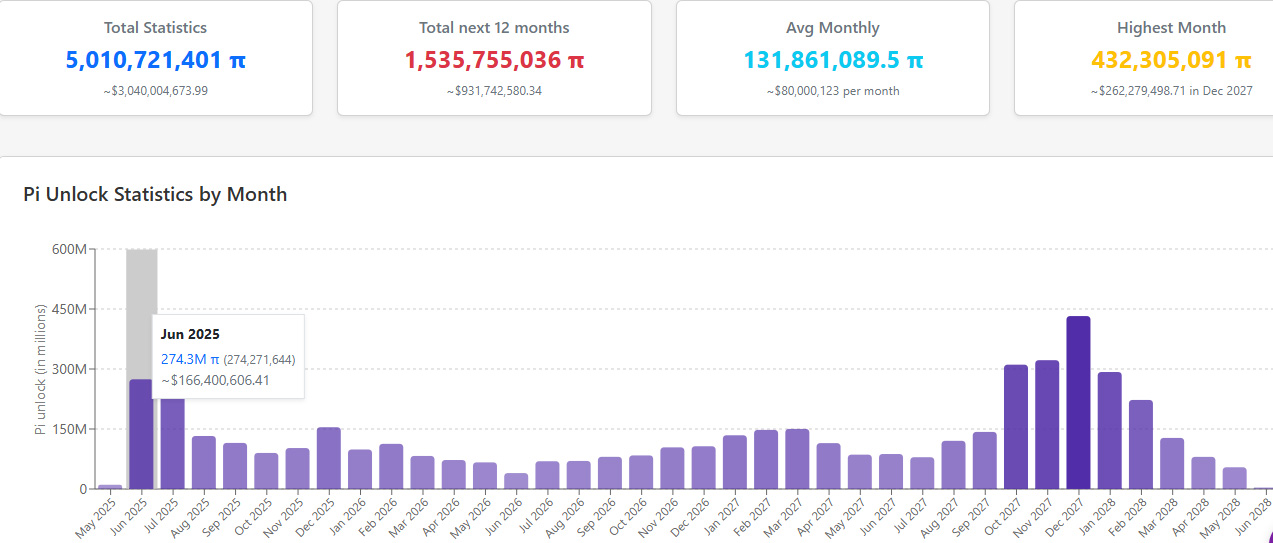Viewport: 1273px width, 543px height.
Task: Click the Highest Month Pi amount
Action: [x=1170, y=60]
